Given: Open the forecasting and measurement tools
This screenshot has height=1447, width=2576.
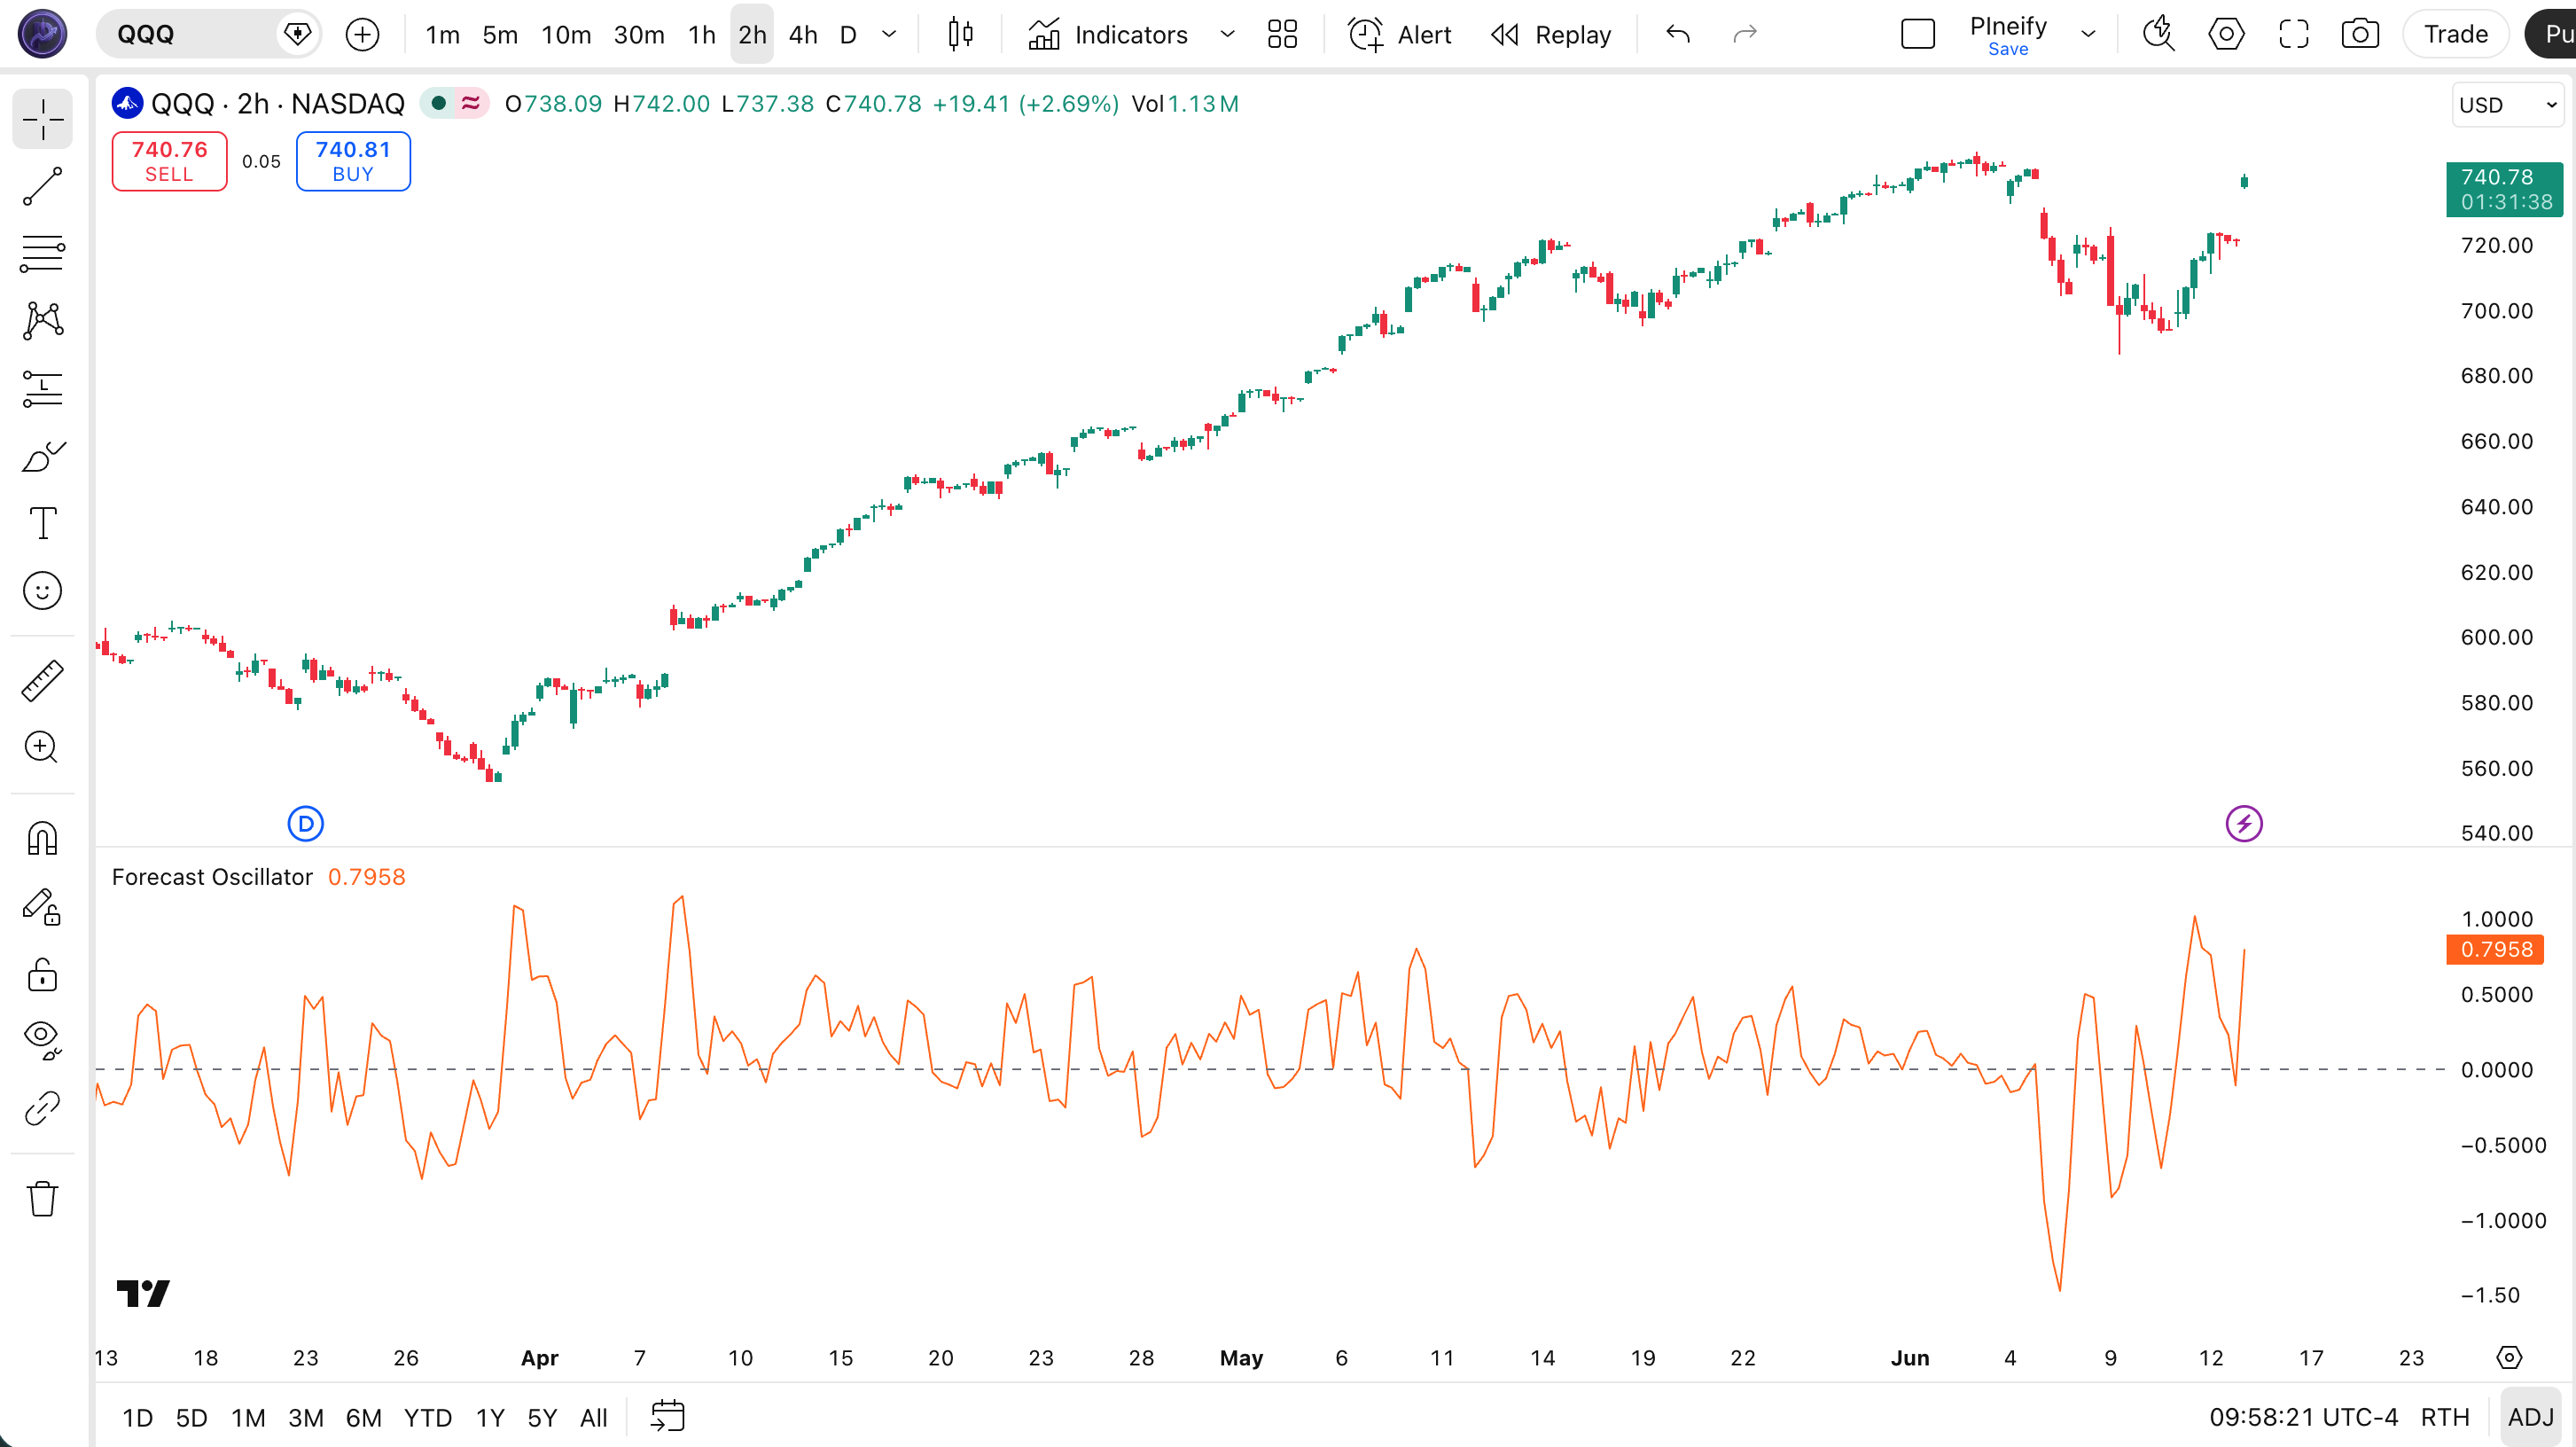Looking at the screenshot, I should (43, 389).
